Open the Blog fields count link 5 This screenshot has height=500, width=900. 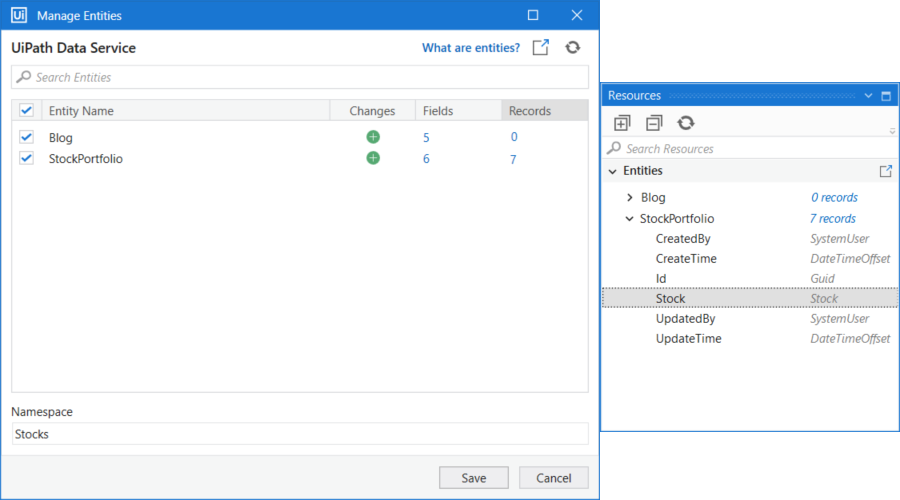pos(426,138)
